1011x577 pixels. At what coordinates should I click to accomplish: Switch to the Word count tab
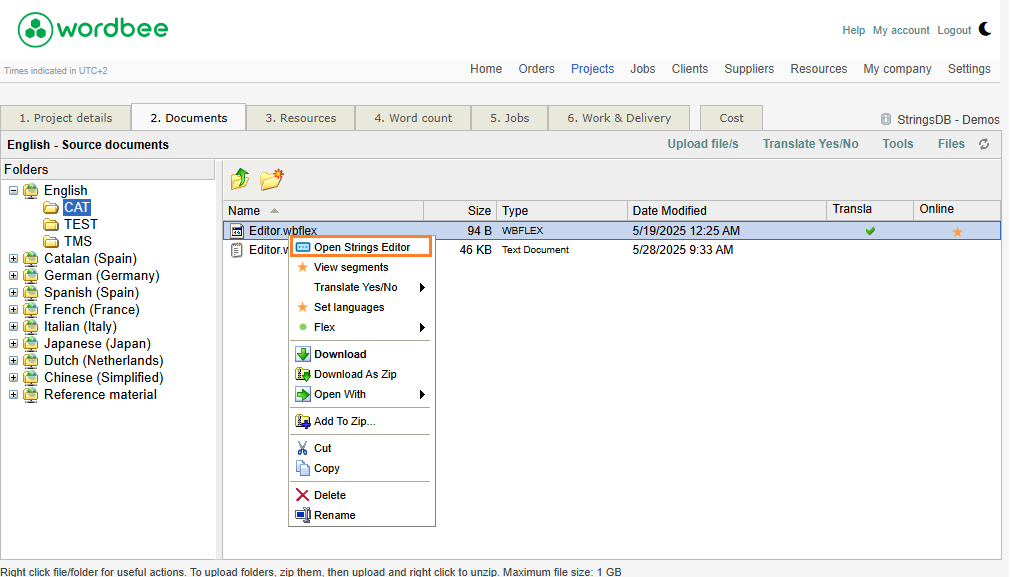coord(413,118)
